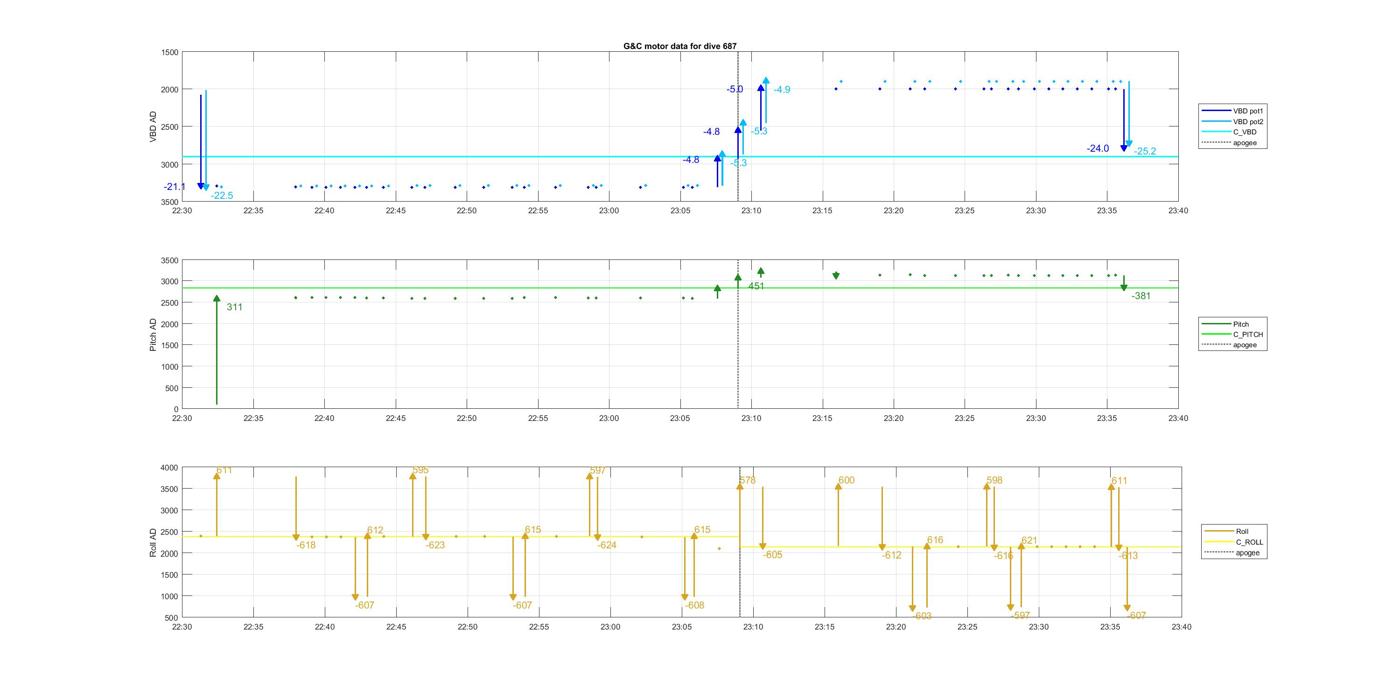The height and width of the screenshot is (693, 1400).
Task: Click the '-608' roll data label
Action: point(695,605)
